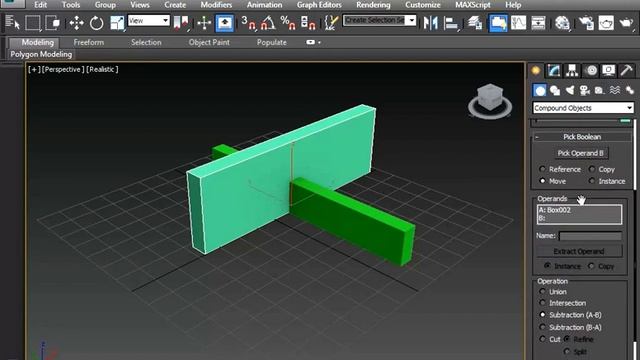This screenshot has height=360, width=640.
Task: Open the Render Setup icon
Action: point(586,22)
